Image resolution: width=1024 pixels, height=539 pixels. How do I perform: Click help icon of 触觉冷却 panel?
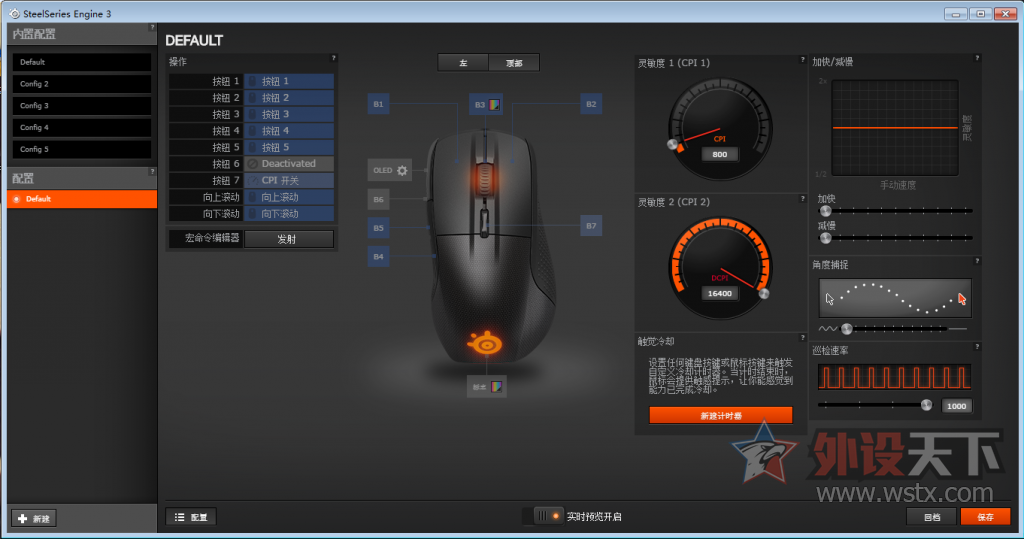click(803, 338)
